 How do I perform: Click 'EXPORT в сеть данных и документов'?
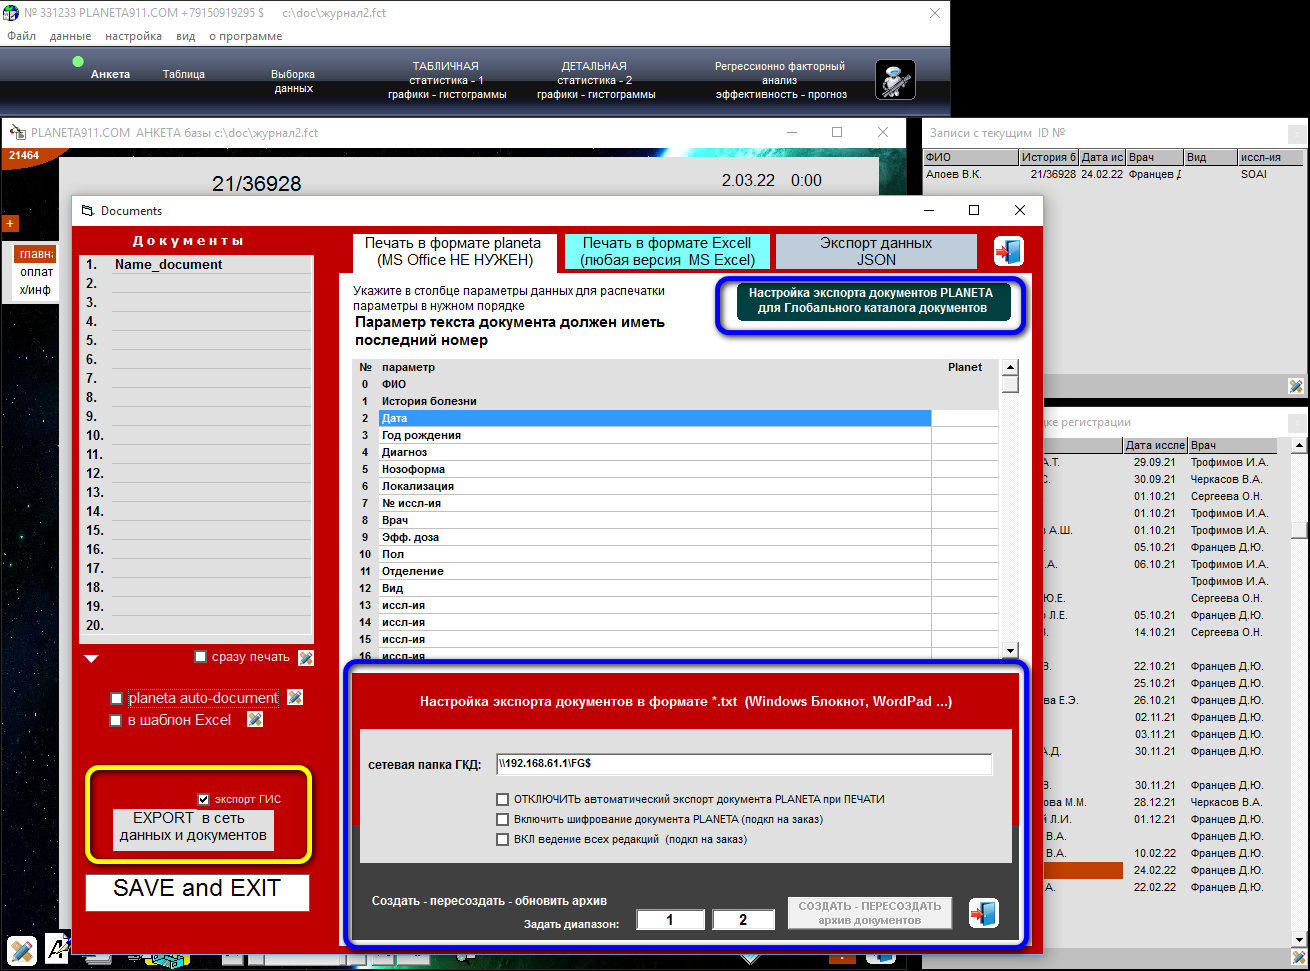click(x=193, y=827)
